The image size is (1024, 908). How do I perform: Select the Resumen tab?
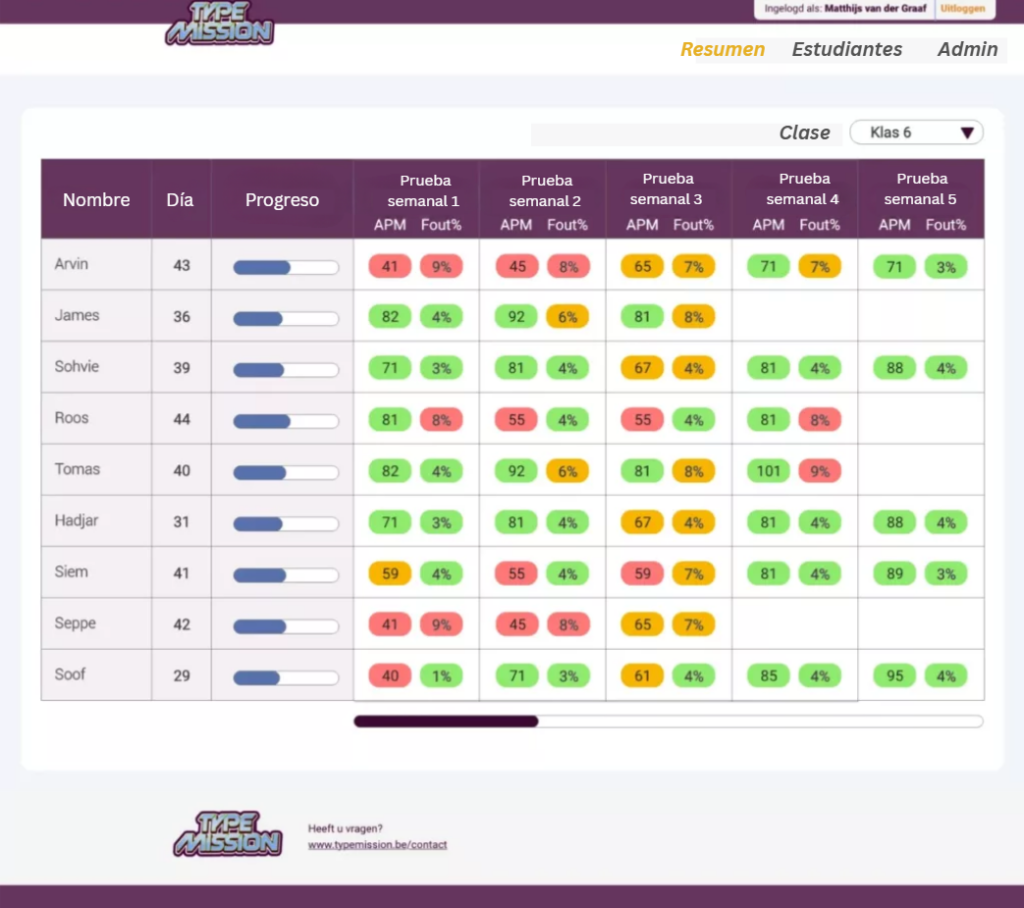pos(722,49)
